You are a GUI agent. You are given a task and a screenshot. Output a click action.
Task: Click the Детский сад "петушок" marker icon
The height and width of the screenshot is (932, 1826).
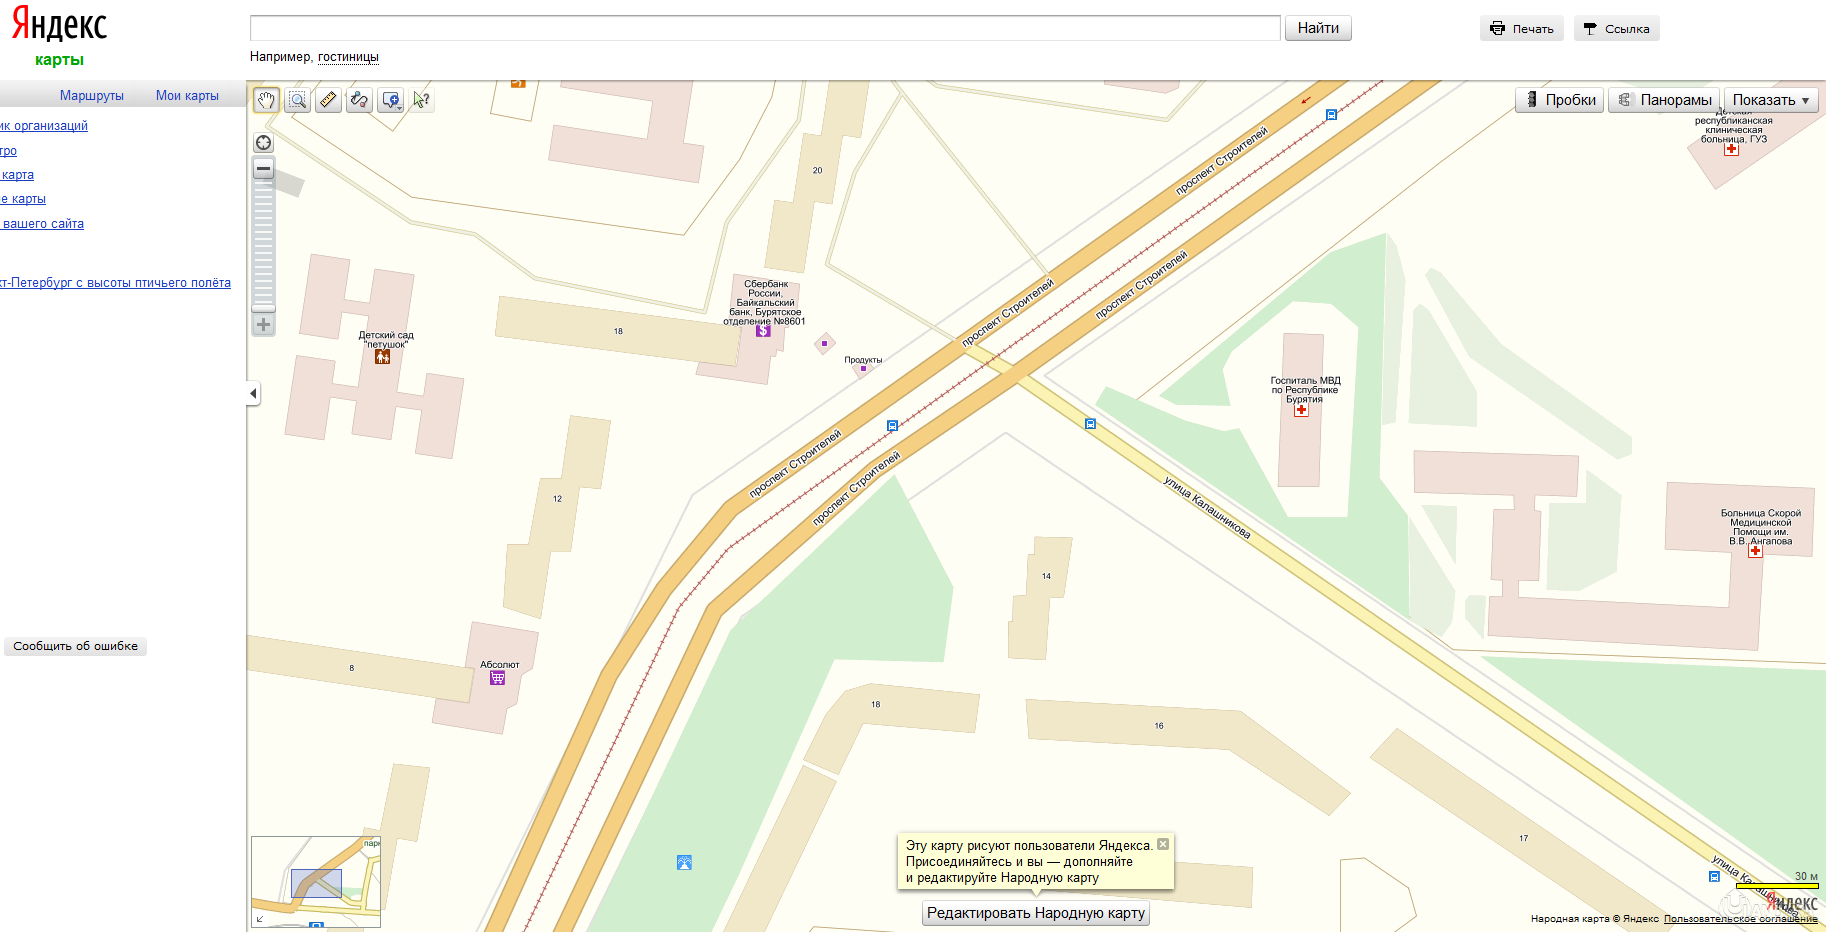pyautogui.click(x=382, y=356)
